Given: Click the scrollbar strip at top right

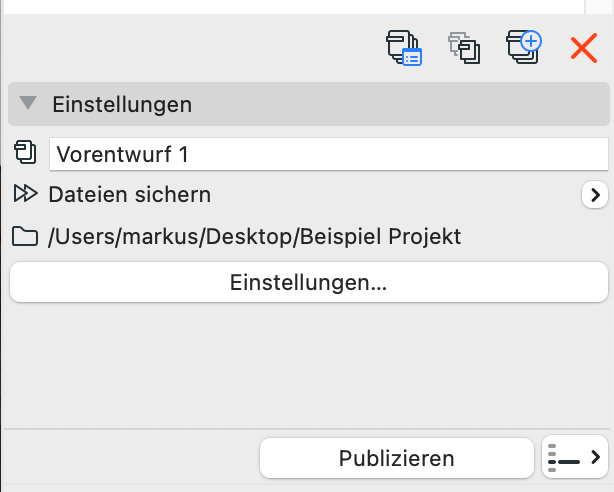Looking at the screenshot, I should (x=599, y=7).
